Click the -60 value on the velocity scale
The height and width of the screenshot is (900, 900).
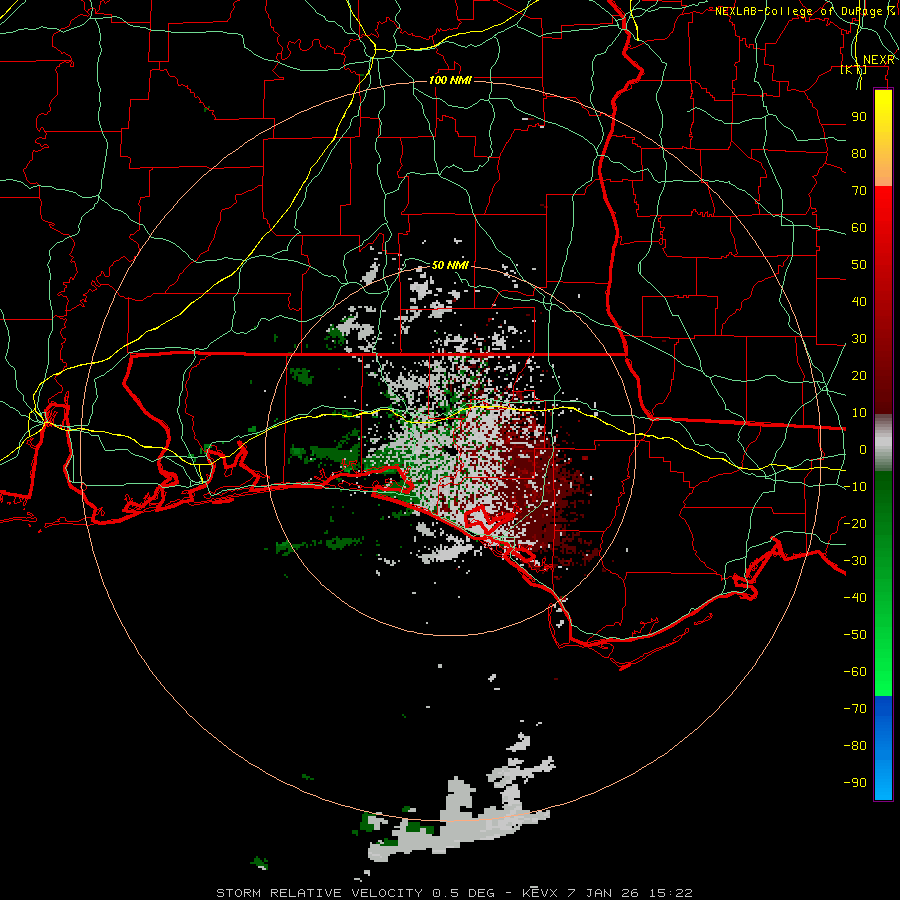(855, 672)
